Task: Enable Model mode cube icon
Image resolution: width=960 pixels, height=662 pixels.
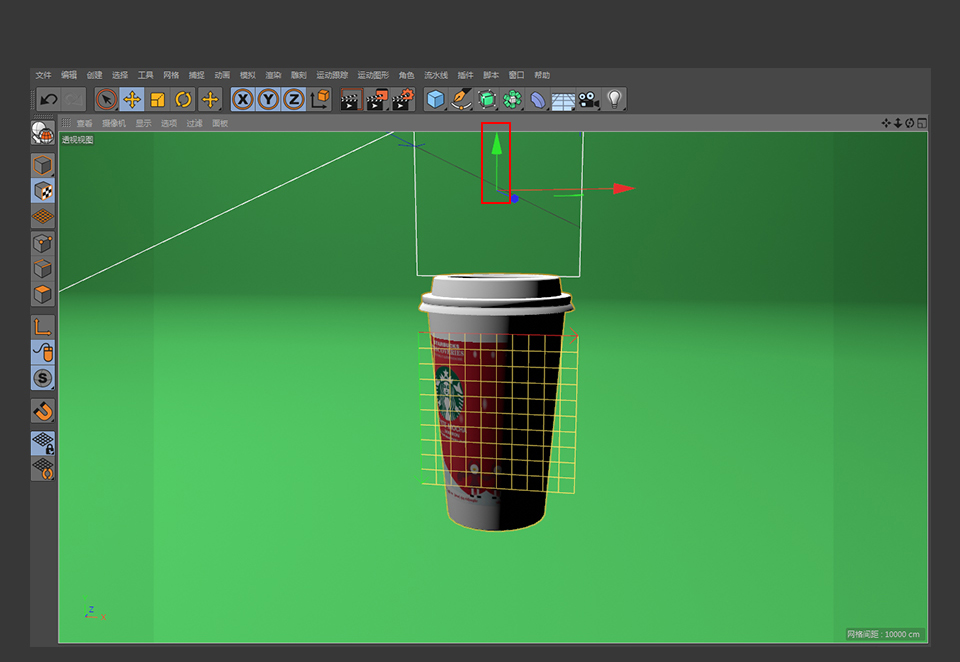Action: [43, 165]
